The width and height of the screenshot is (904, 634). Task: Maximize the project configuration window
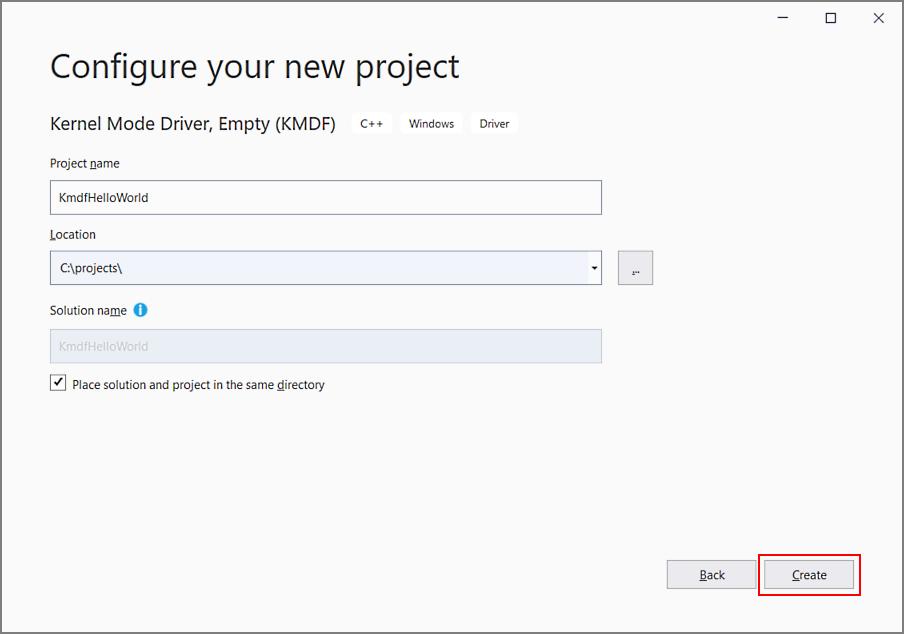[x=830, y=18]
